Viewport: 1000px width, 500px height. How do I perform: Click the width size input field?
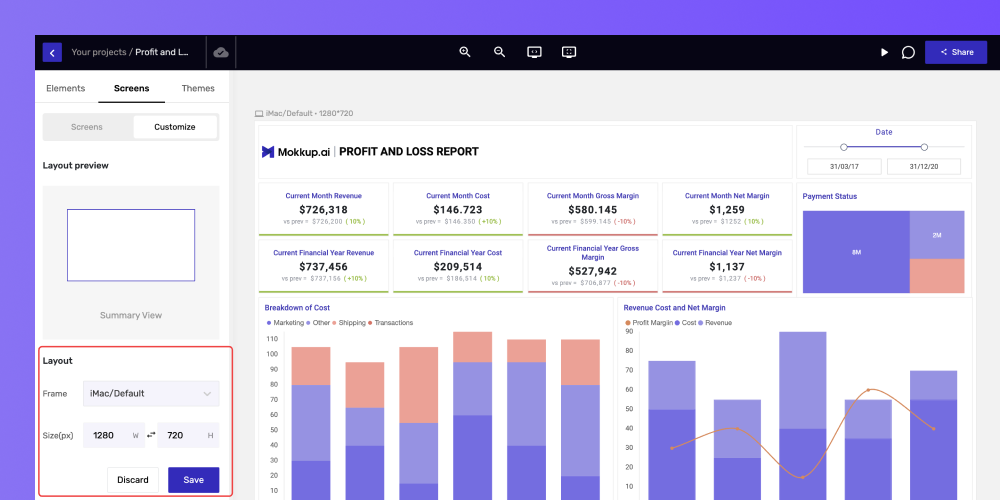[x=114, y=435]
